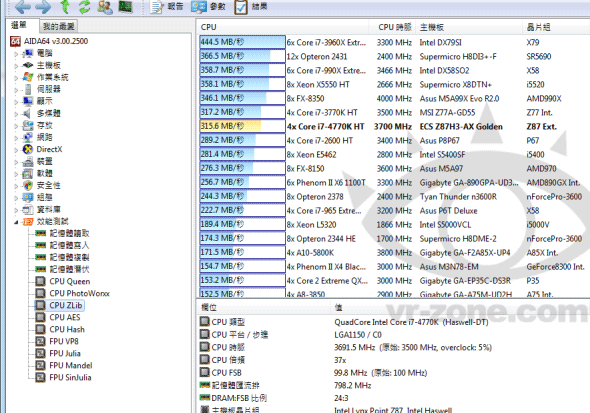Screen dimensions: 590x413
Task: Expand the 作業系統 tree node arrow
Action: (16, 78)
